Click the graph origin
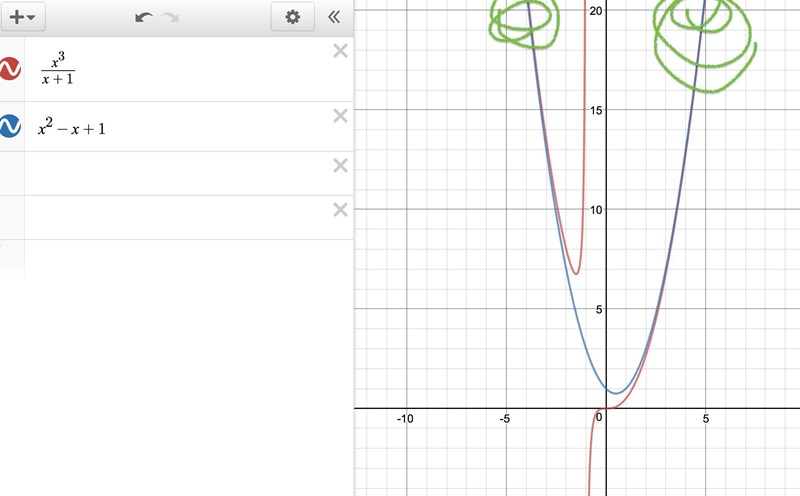The height and width of the screenshot is (496, 800). tap(606, 408)
